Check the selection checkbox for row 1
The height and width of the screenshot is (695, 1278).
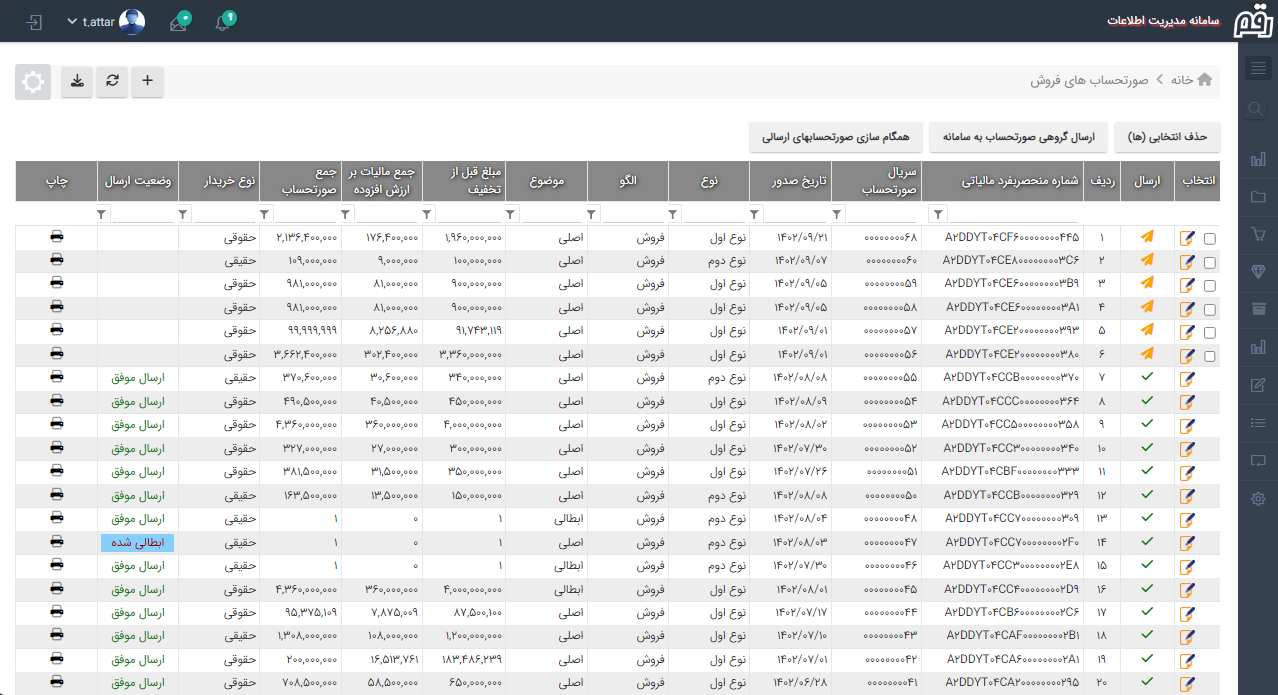[1210, 238]
